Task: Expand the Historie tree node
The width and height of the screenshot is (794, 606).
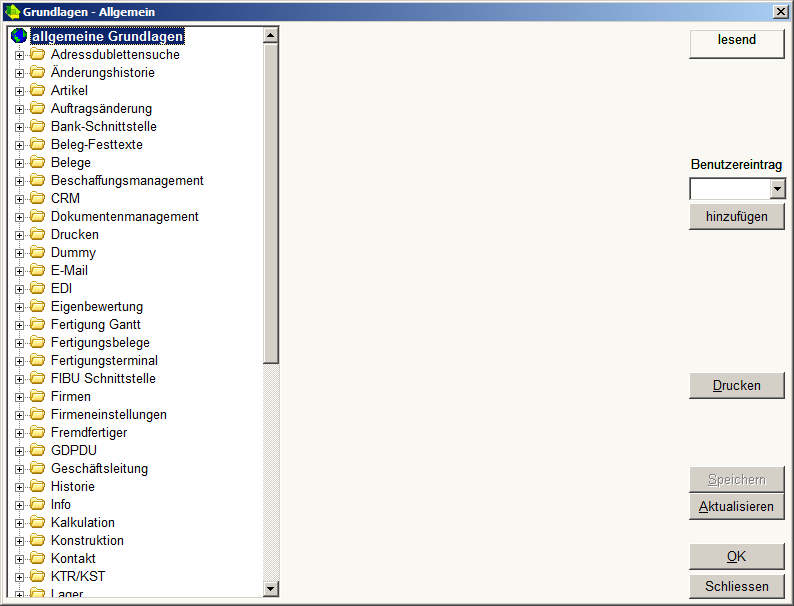Action: 19,487
